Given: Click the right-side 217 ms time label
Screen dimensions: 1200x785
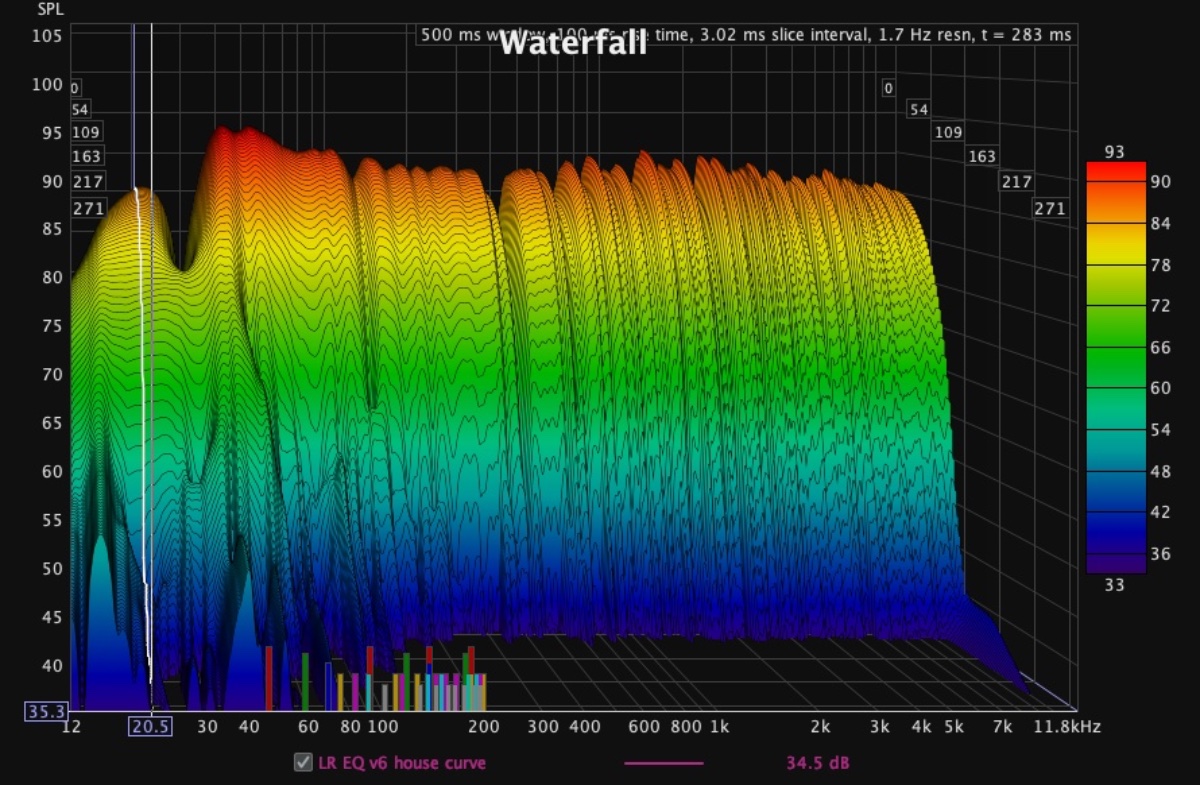Looking at the screenshot, I should (1016, 182).
